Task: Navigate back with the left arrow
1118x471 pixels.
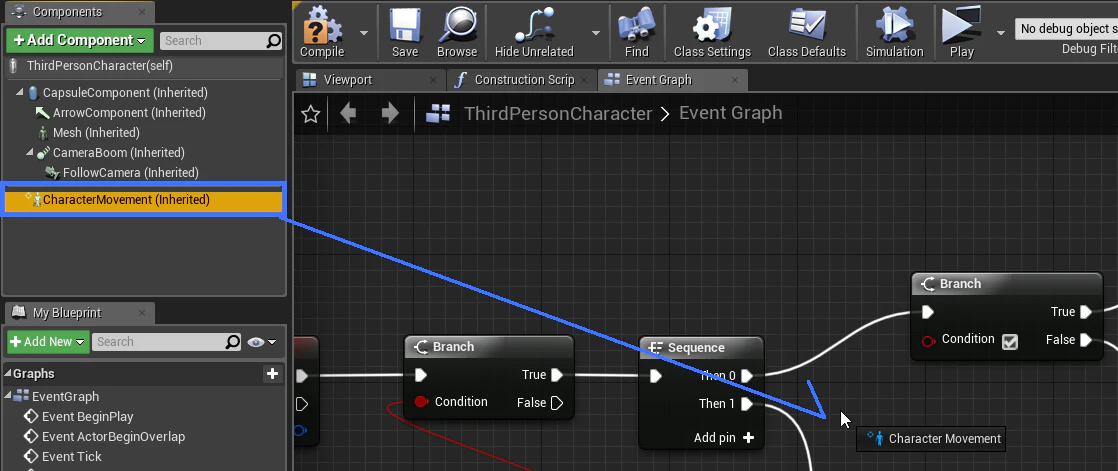Action: click(348, 113)
